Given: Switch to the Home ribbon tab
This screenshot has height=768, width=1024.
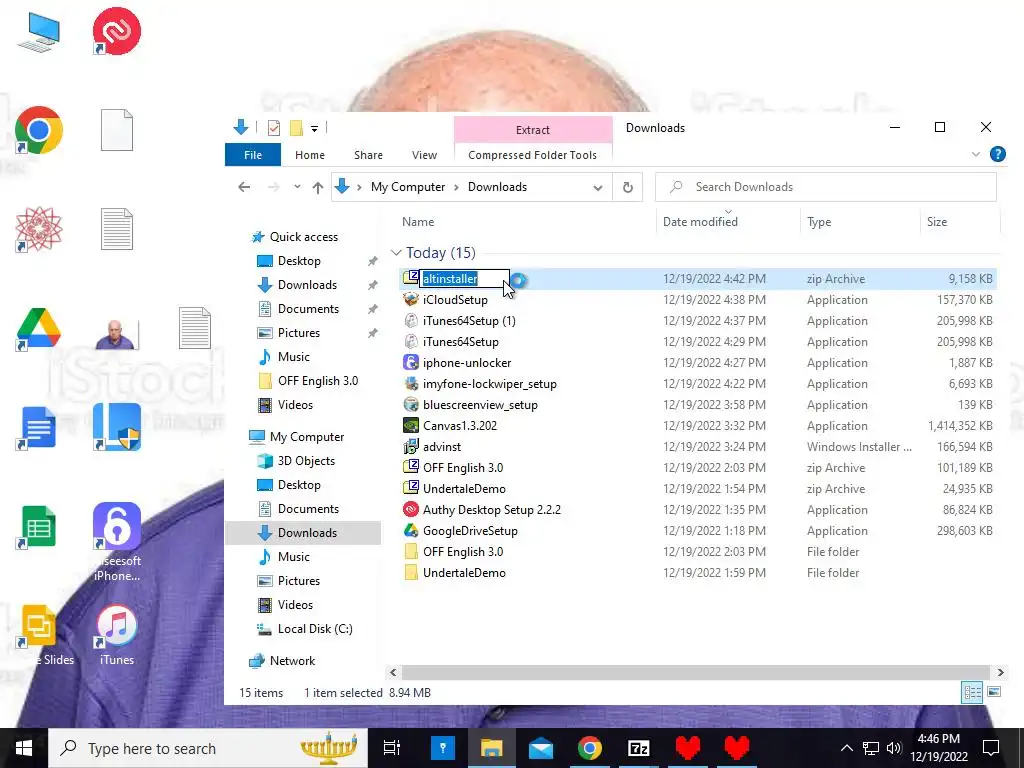Looking at the screenshot, I should [x=310, y=155].
